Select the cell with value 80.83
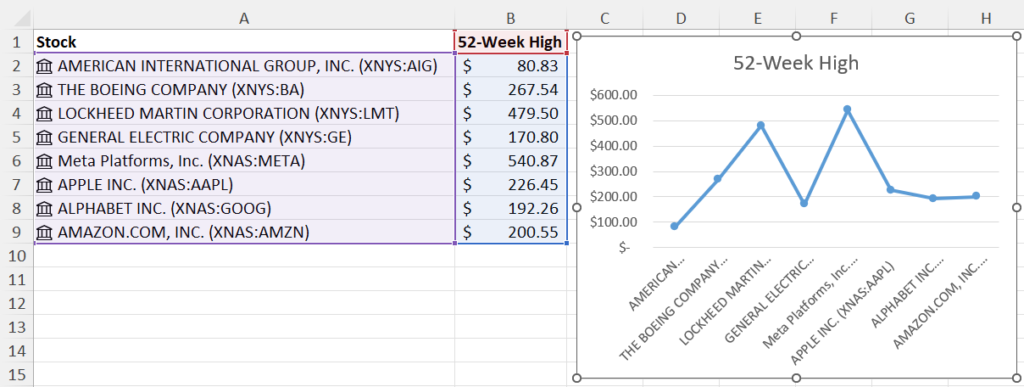 511,66
